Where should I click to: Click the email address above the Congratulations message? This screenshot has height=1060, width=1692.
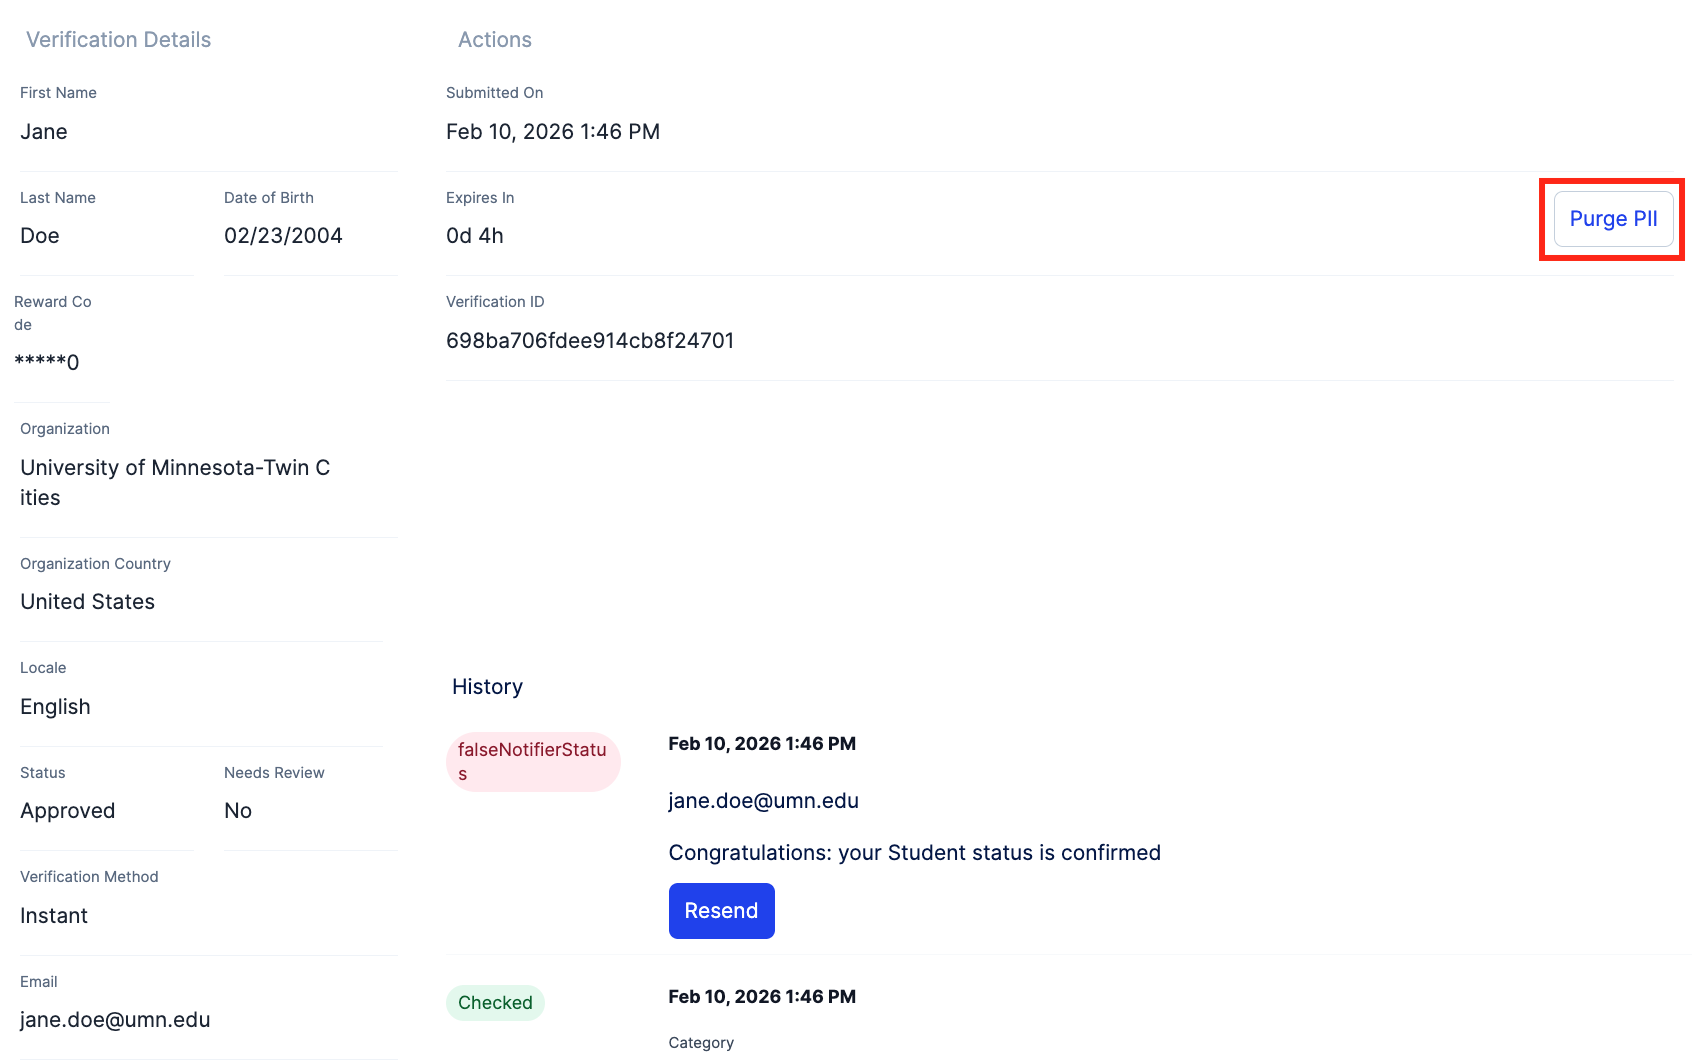click(763, 801)
